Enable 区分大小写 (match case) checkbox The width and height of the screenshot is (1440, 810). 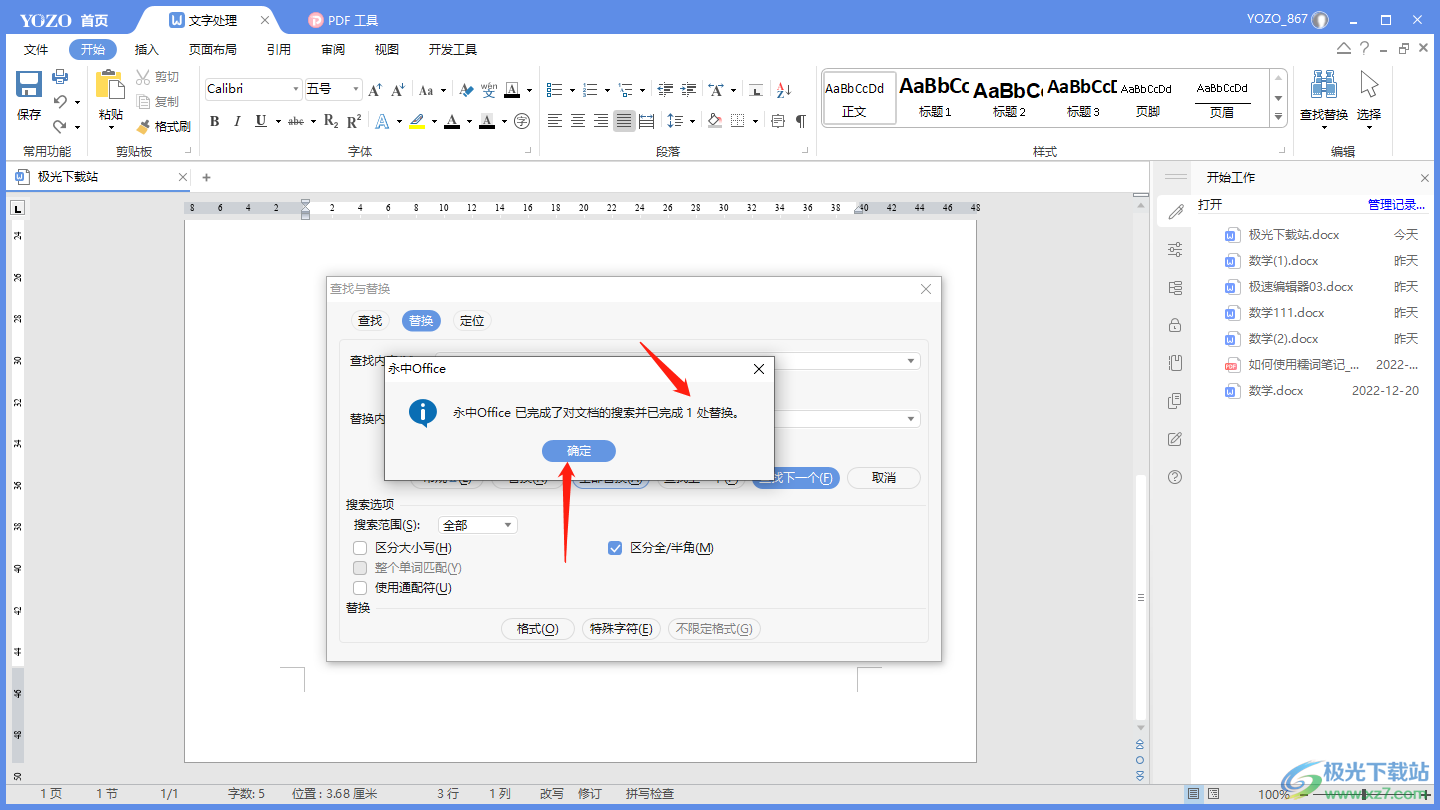[x=360, y=548]
